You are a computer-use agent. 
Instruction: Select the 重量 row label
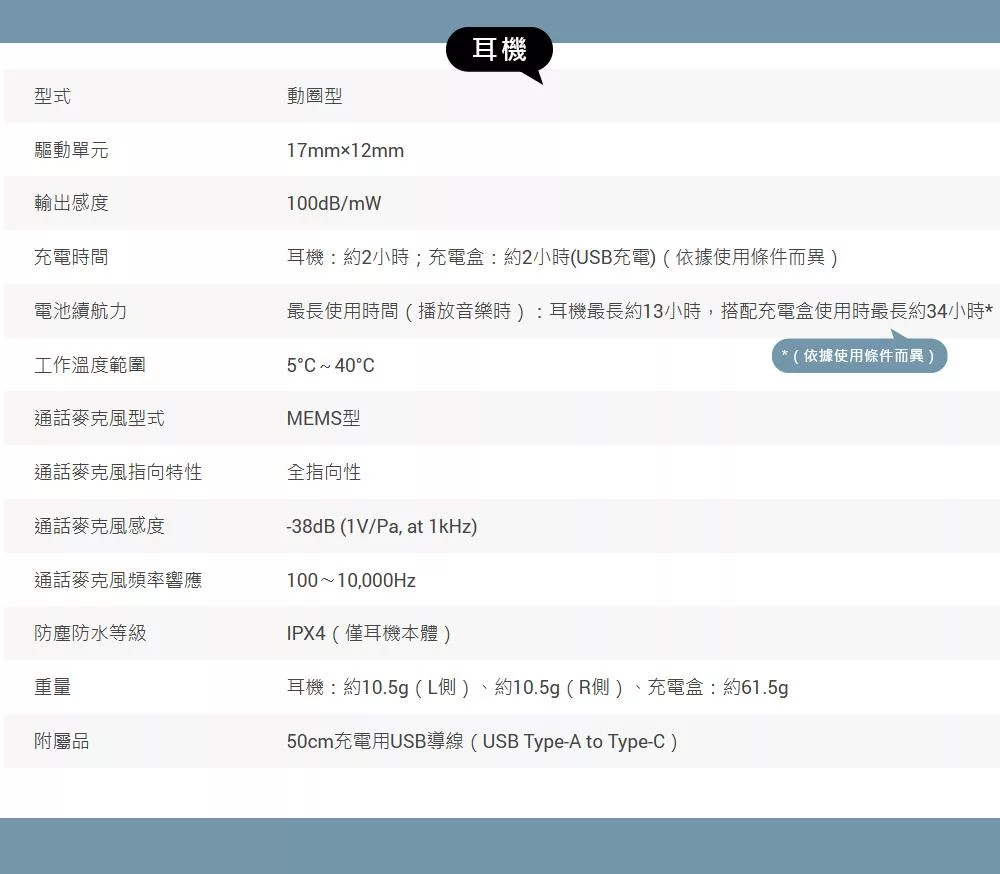tap(52, 688)
